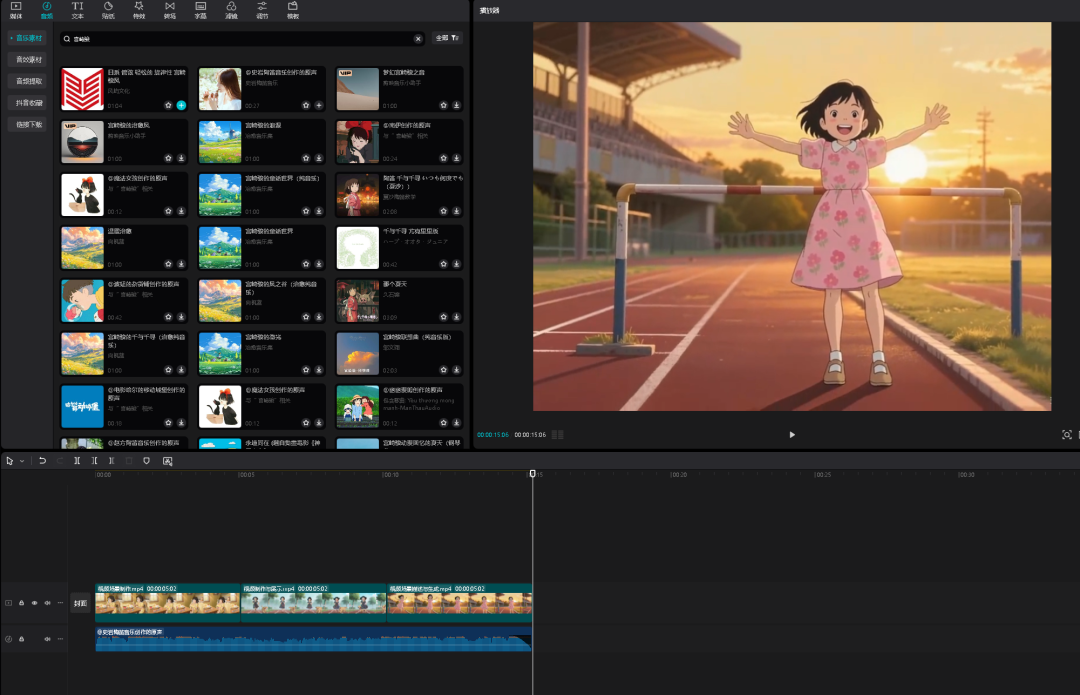Select the arrow selection tool in timeline toolbar
The height and width of the screenshot is (695, 1080).
point(9,461)
